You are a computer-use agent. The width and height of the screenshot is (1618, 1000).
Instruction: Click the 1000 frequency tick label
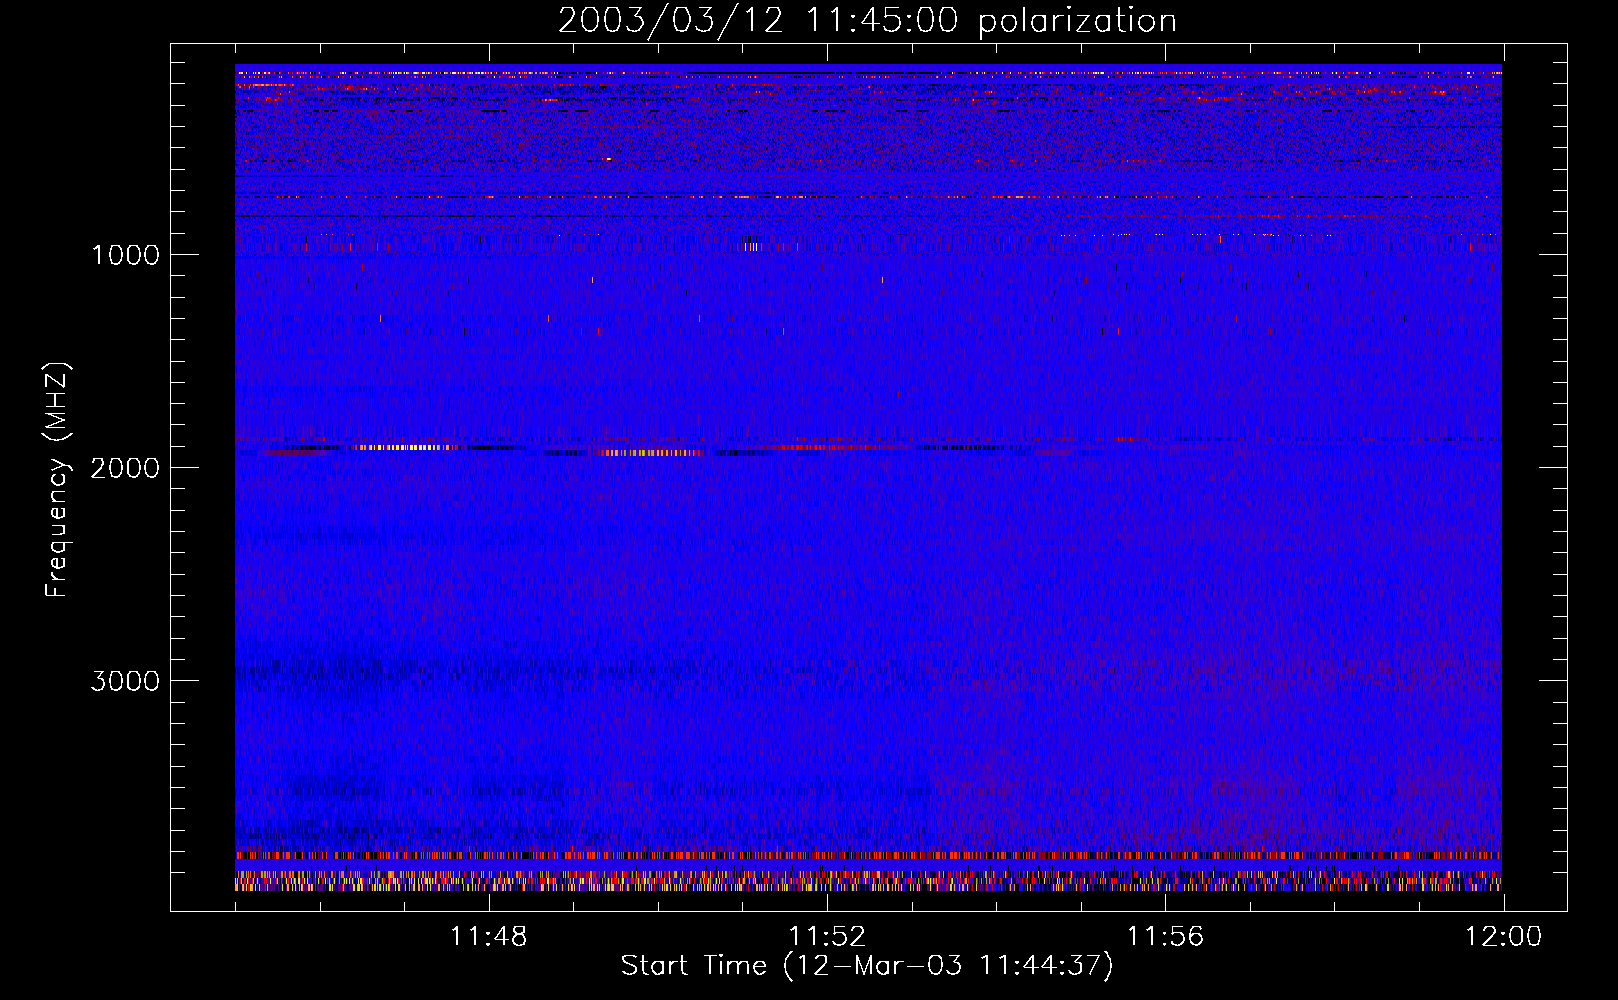[125, 255]
